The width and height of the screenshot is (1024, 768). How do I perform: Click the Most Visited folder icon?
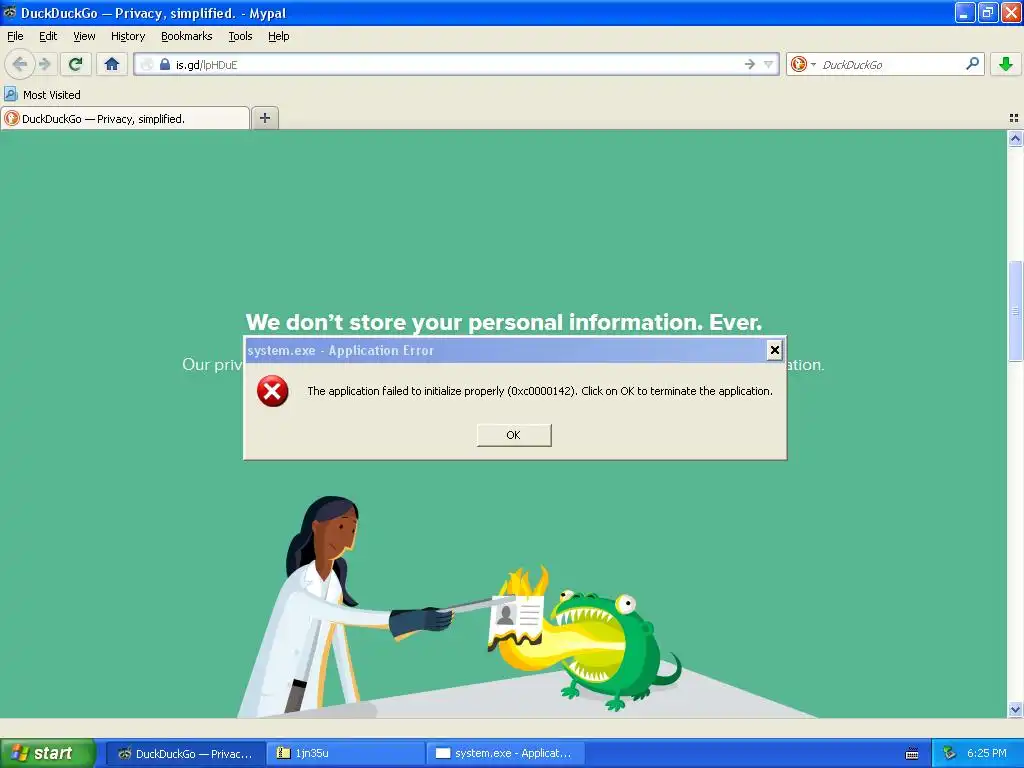pos(10,94)
